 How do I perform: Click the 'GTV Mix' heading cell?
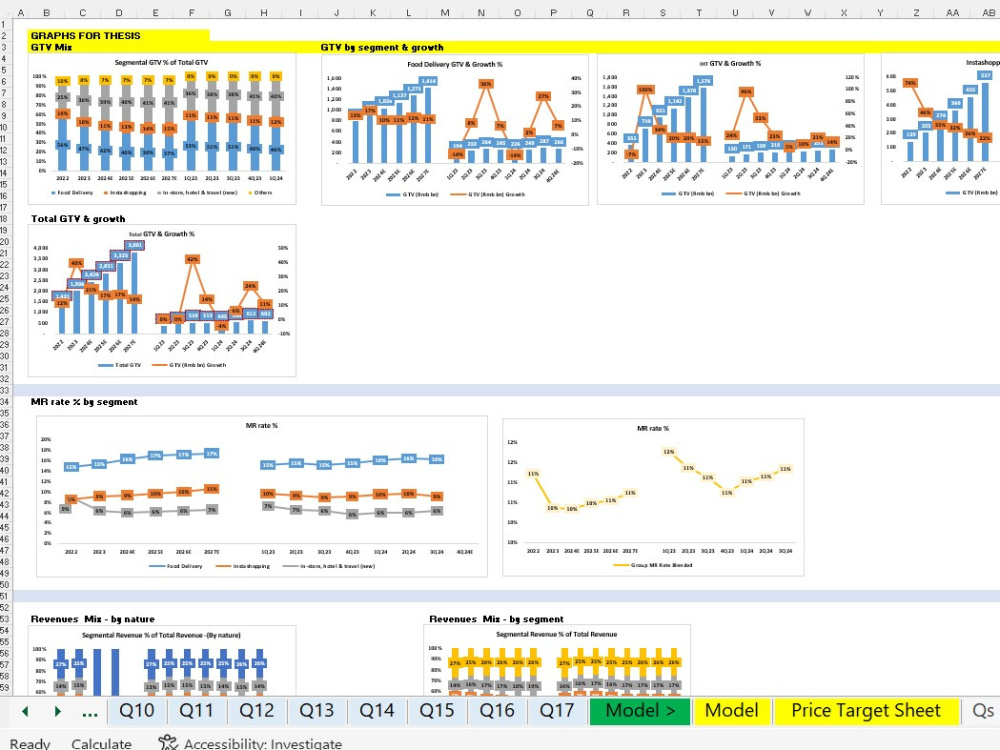click(51, 47)
